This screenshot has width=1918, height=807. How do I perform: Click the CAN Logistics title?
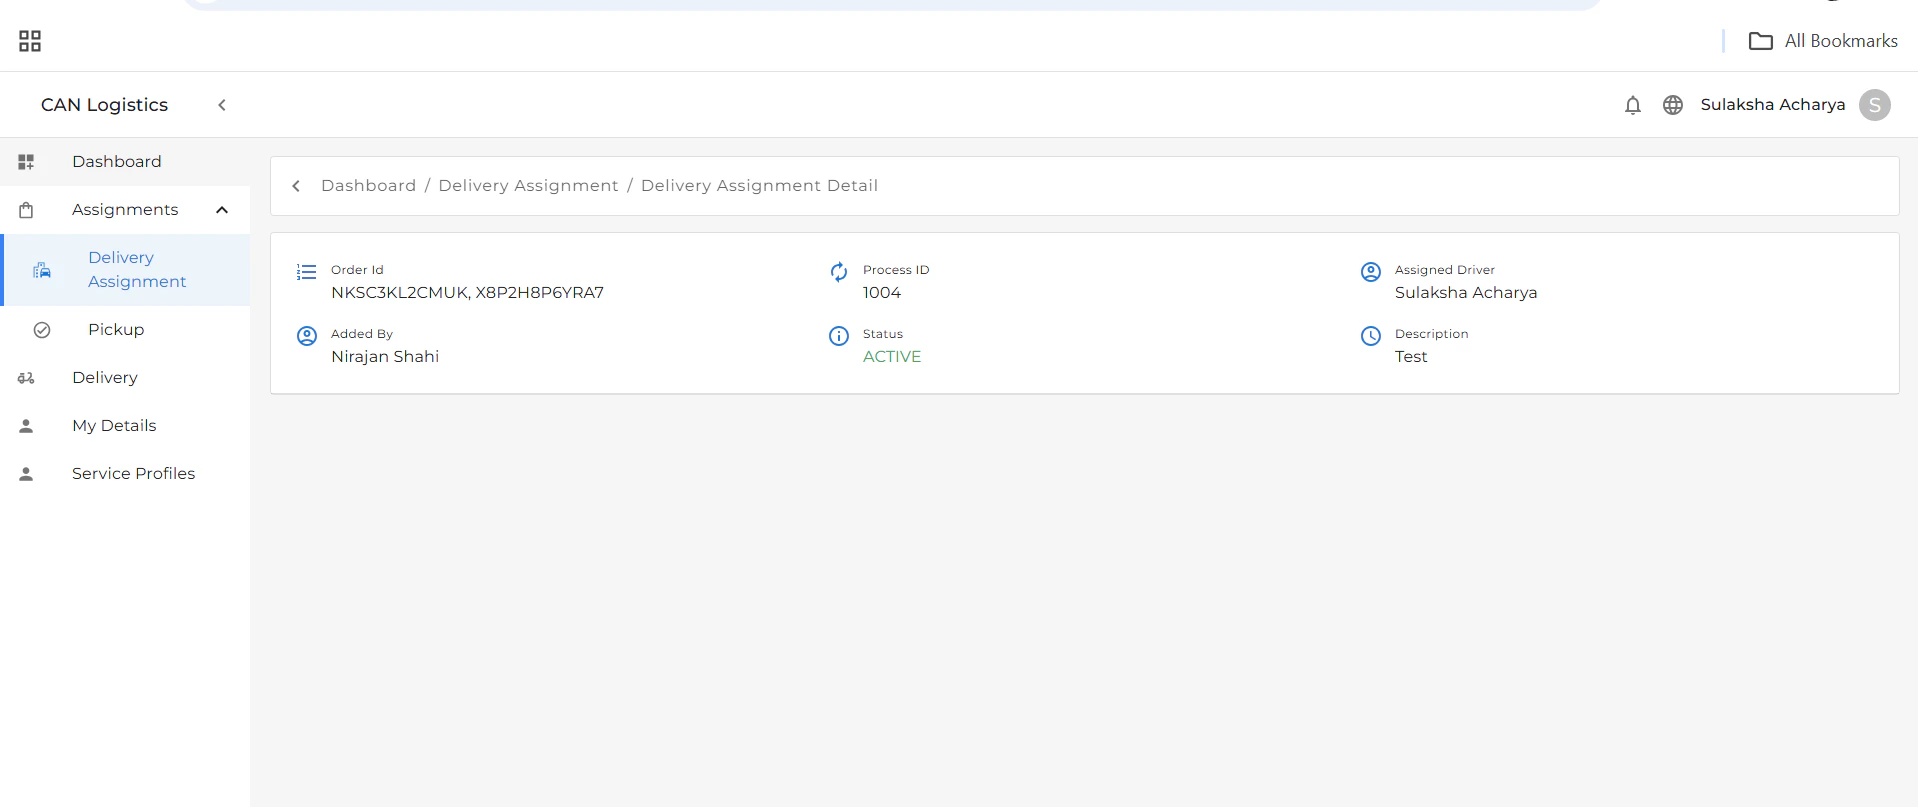click(x=104, y=105)
